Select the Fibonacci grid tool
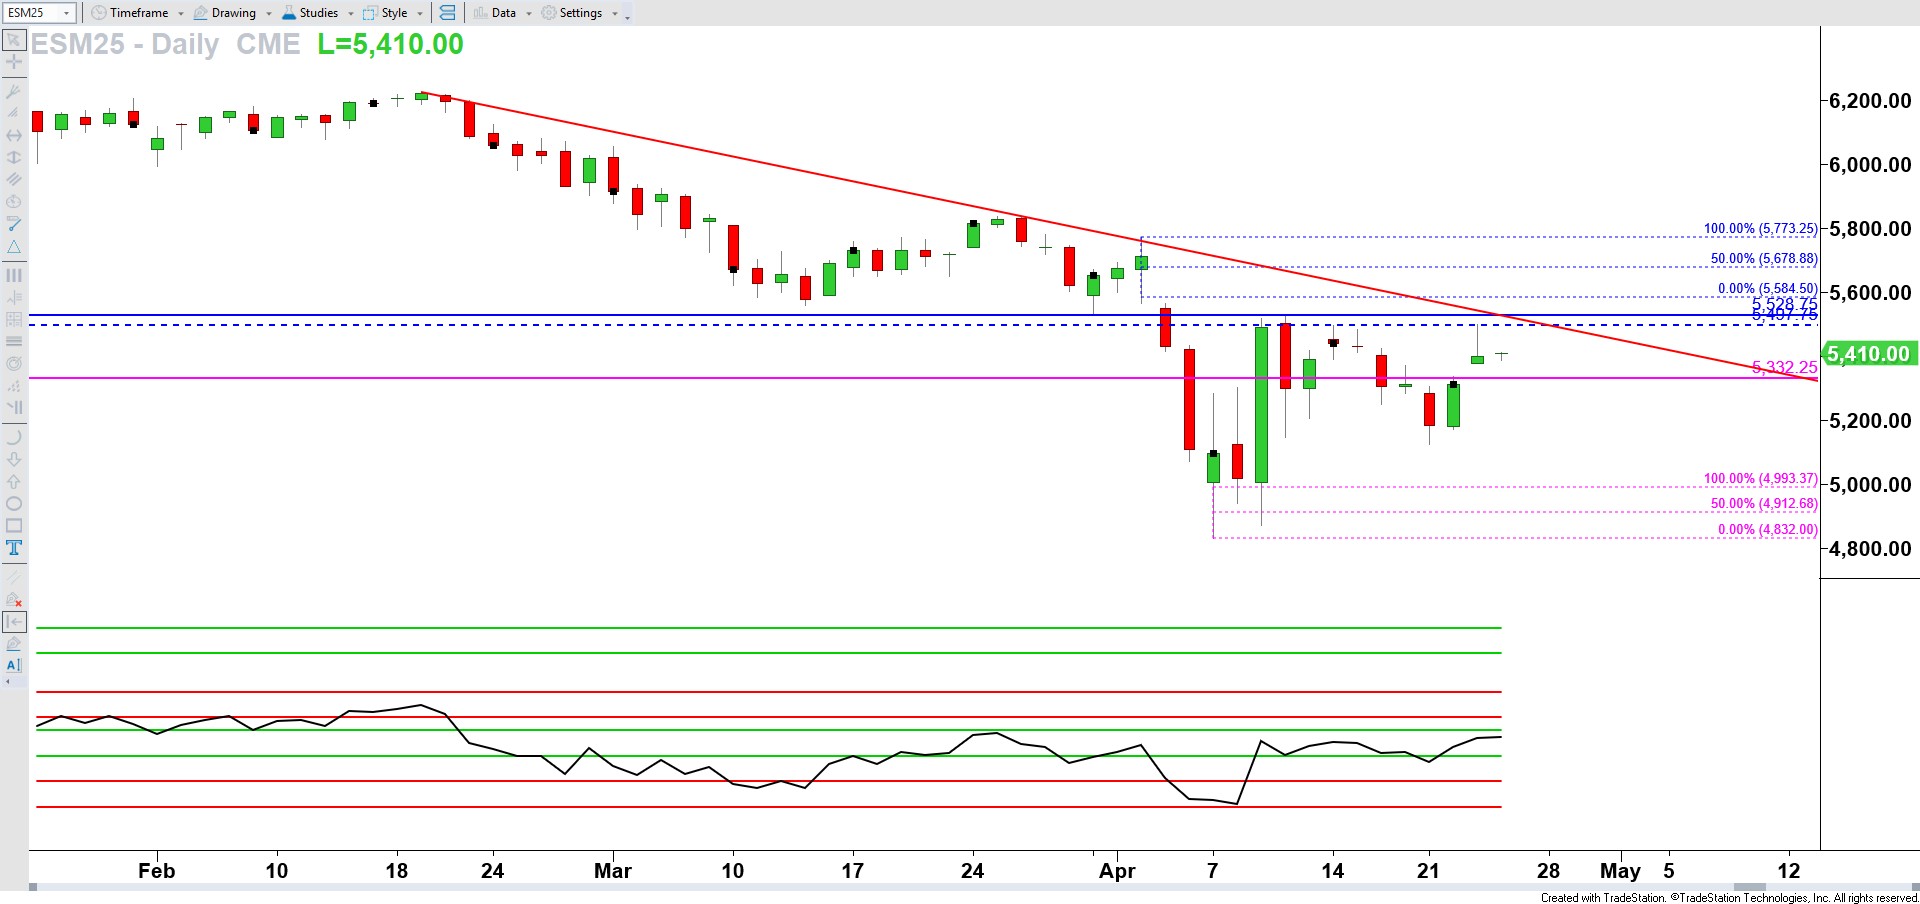Screen dimensions: 1920x904 [x=14, y=319]
